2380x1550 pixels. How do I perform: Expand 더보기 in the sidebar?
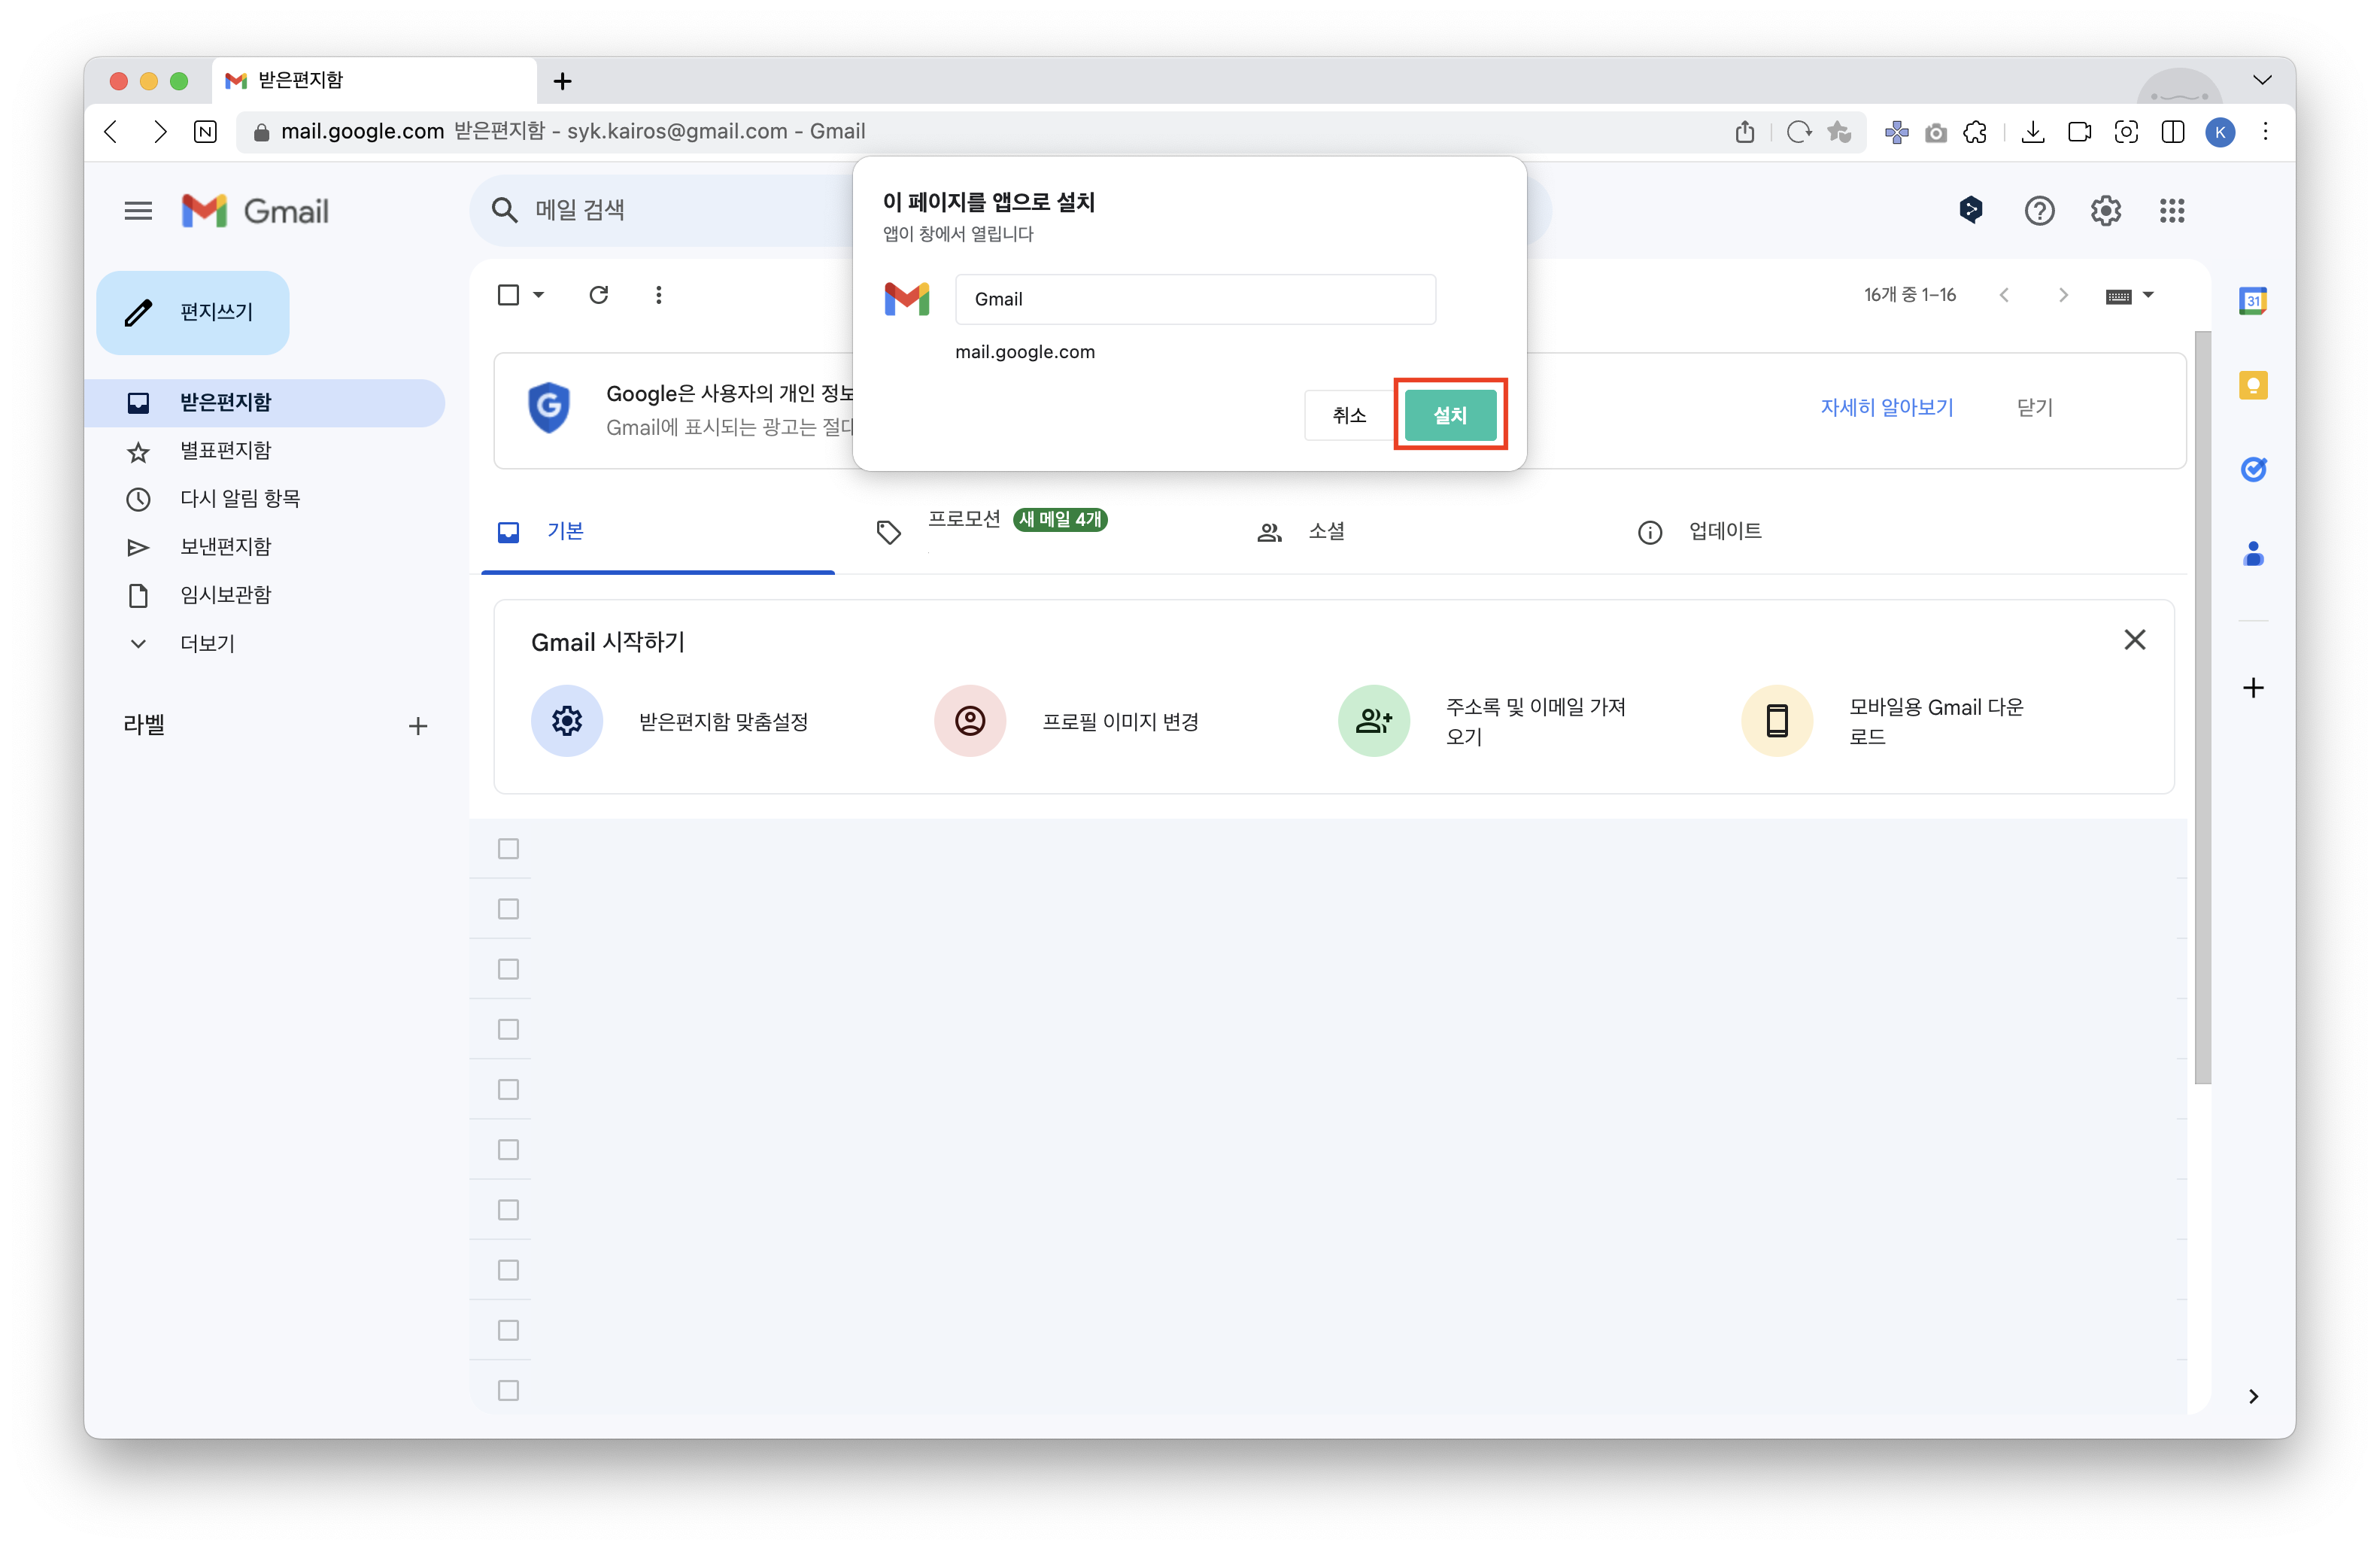coord(207,643)
